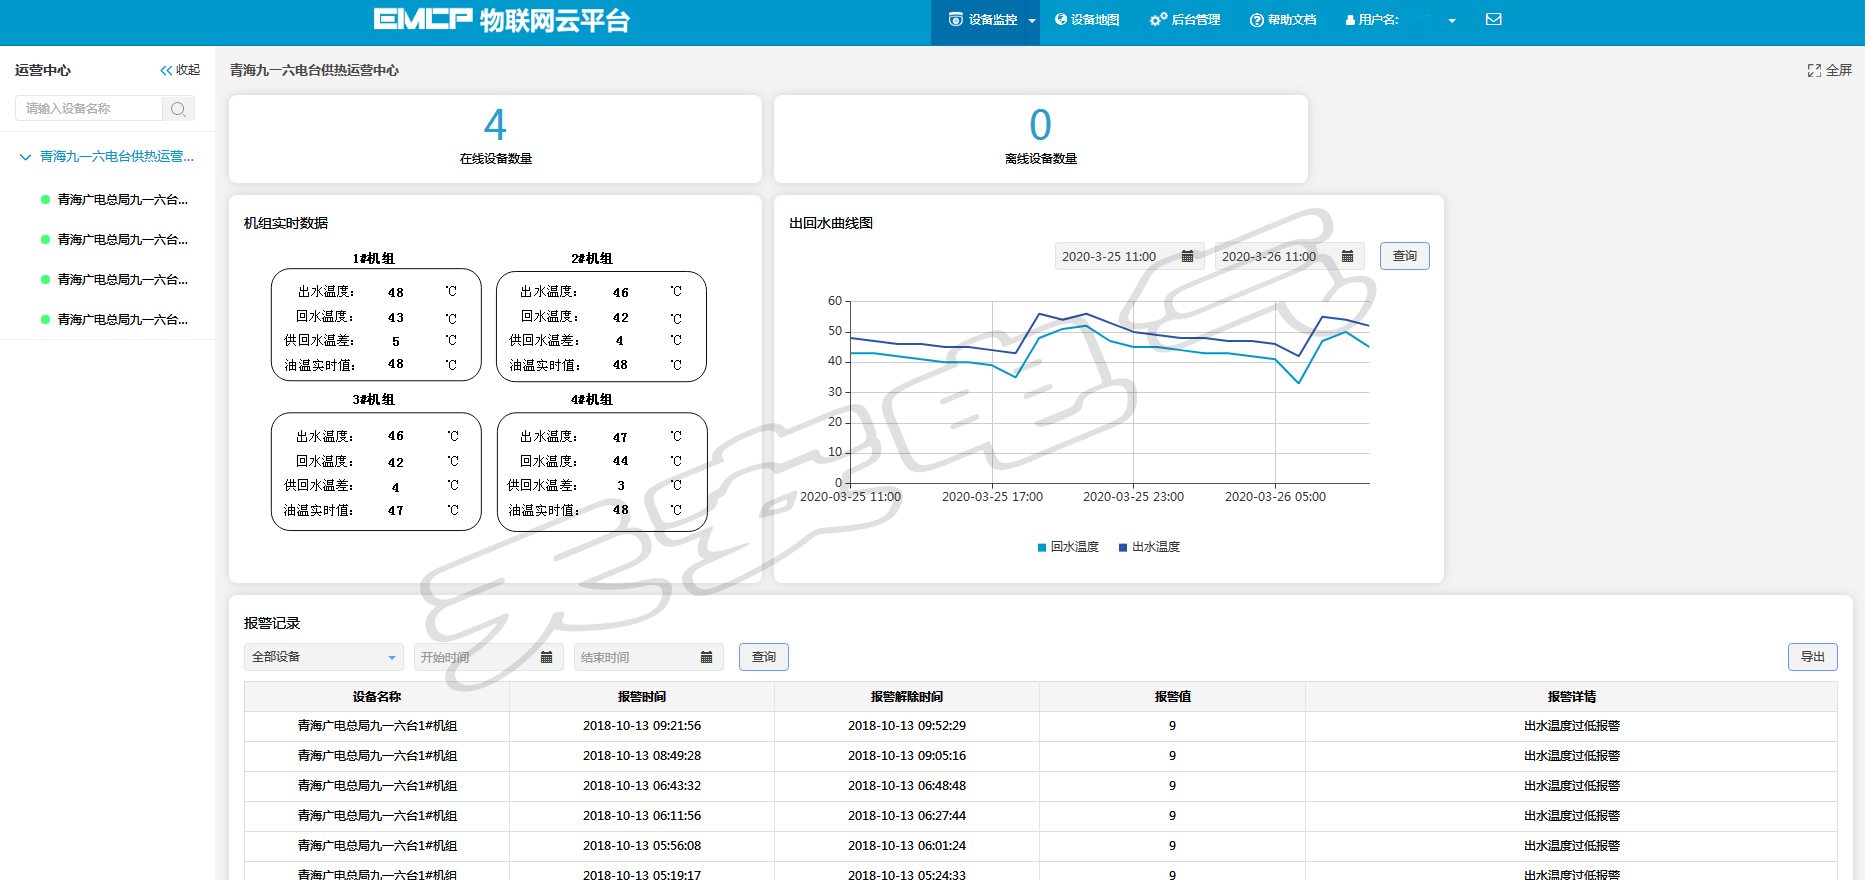
Task: Click the 报警值 column header
Action: click(1172, 697)
